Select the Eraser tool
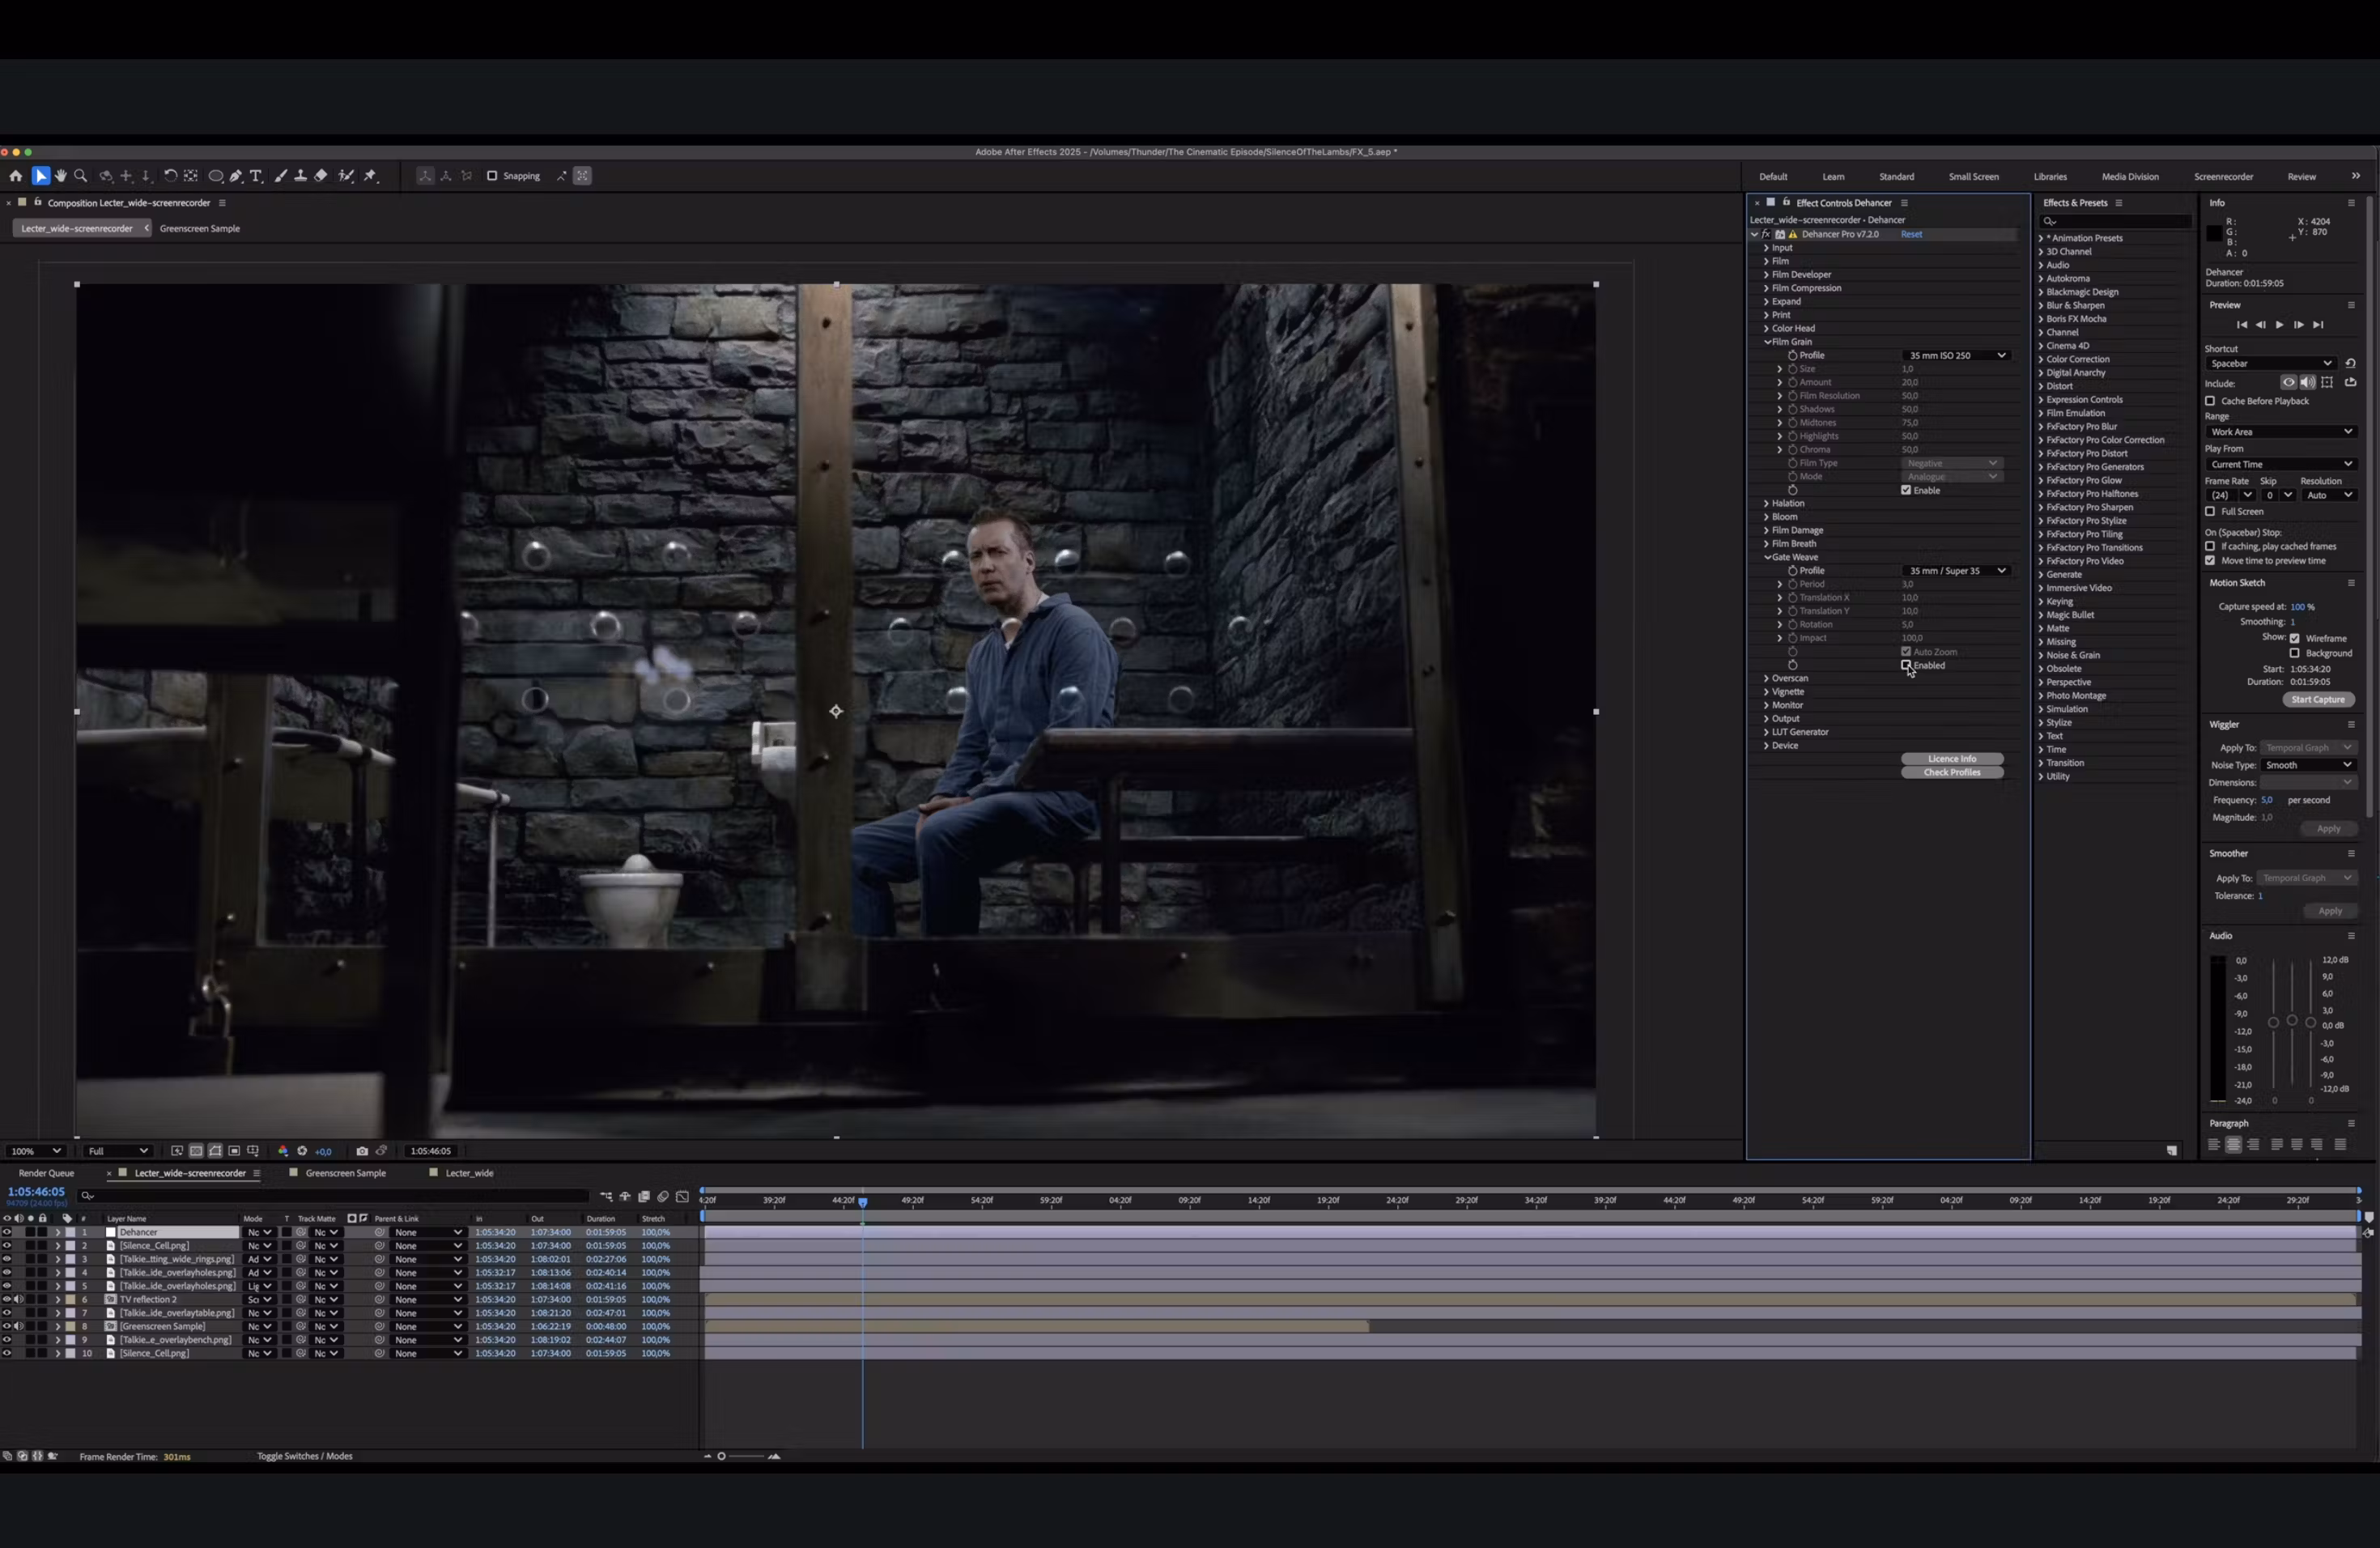This screenshot has width=2380, height=1548. tap(321, 176)
